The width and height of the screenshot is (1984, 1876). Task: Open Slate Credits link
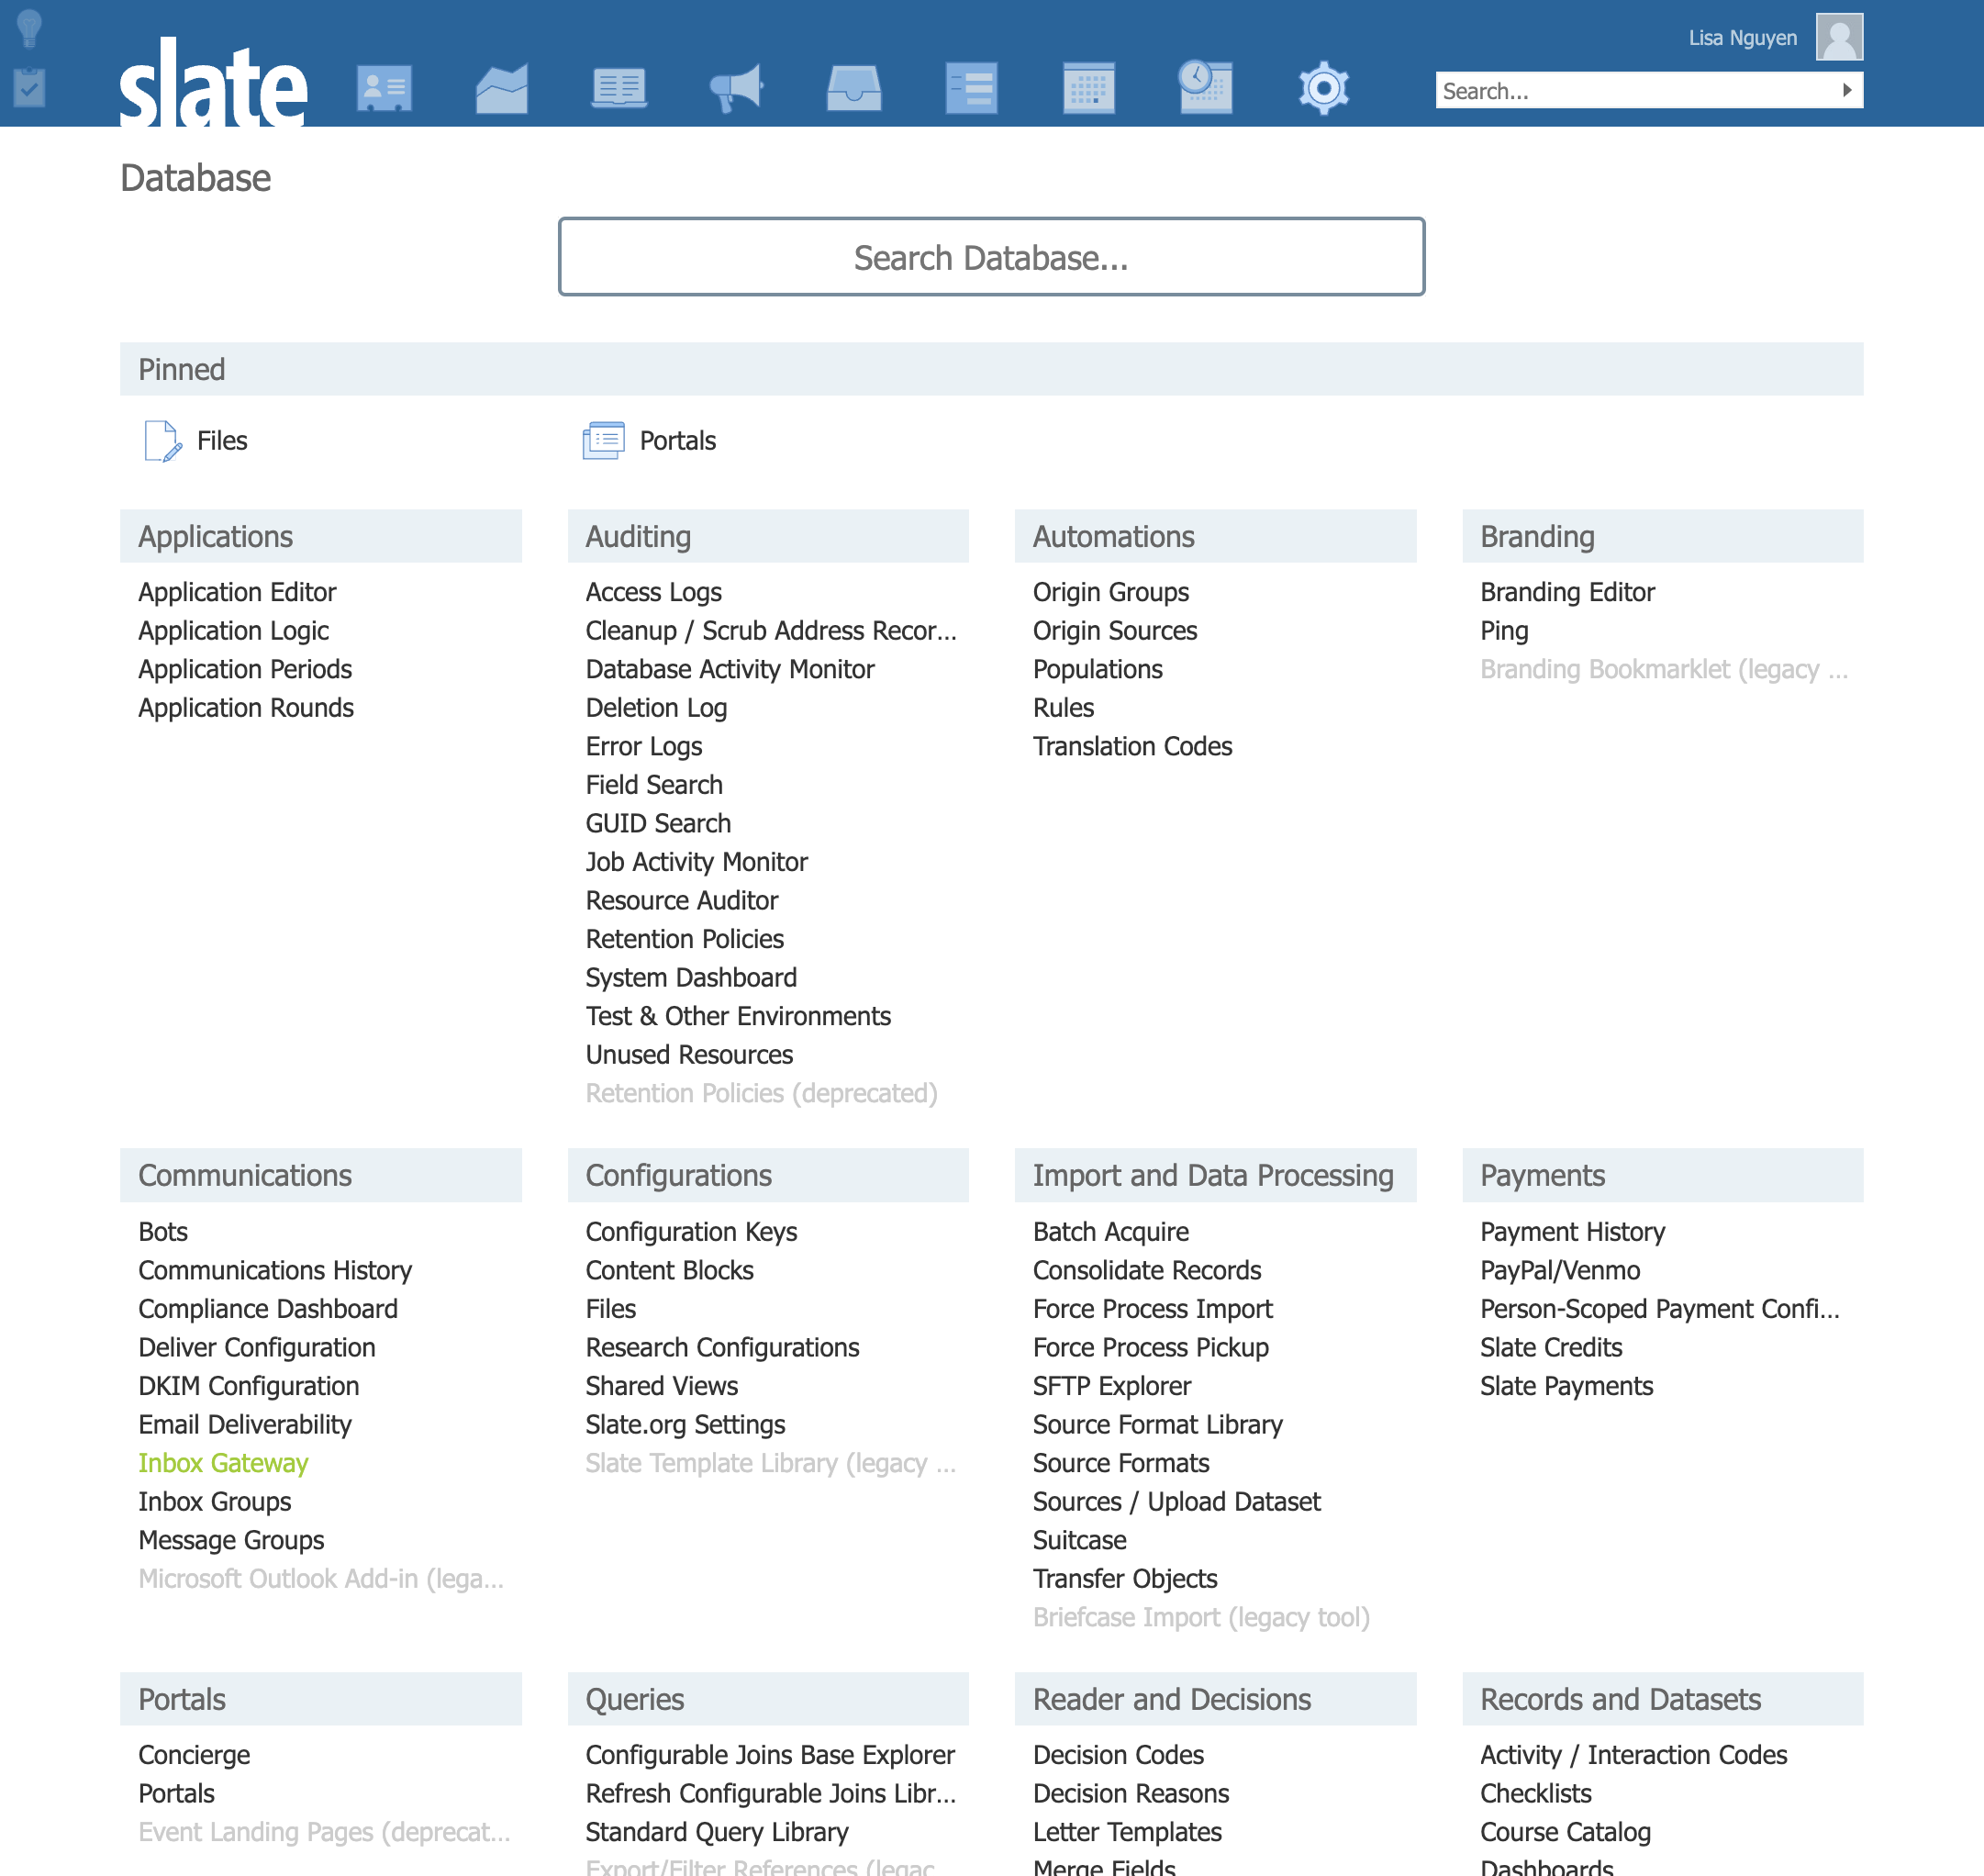(x=1551, y=1347)
